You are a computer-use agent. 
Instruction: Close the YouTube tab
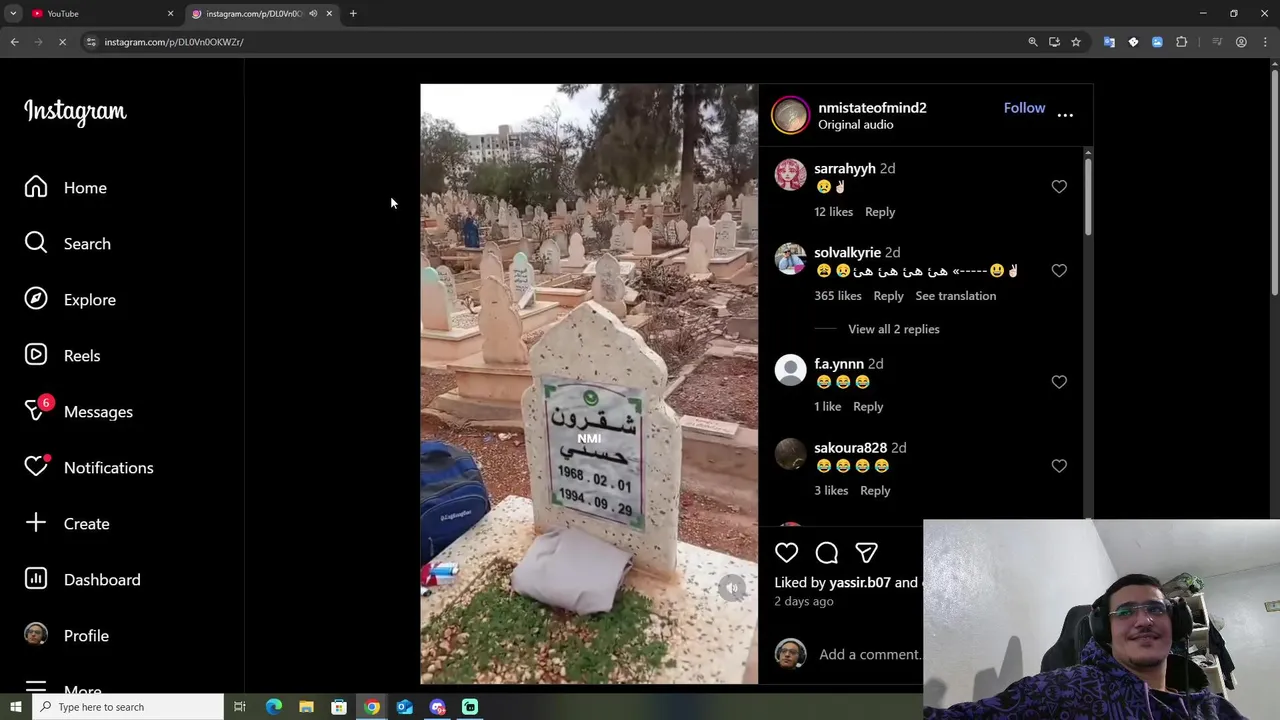(170, 13)
